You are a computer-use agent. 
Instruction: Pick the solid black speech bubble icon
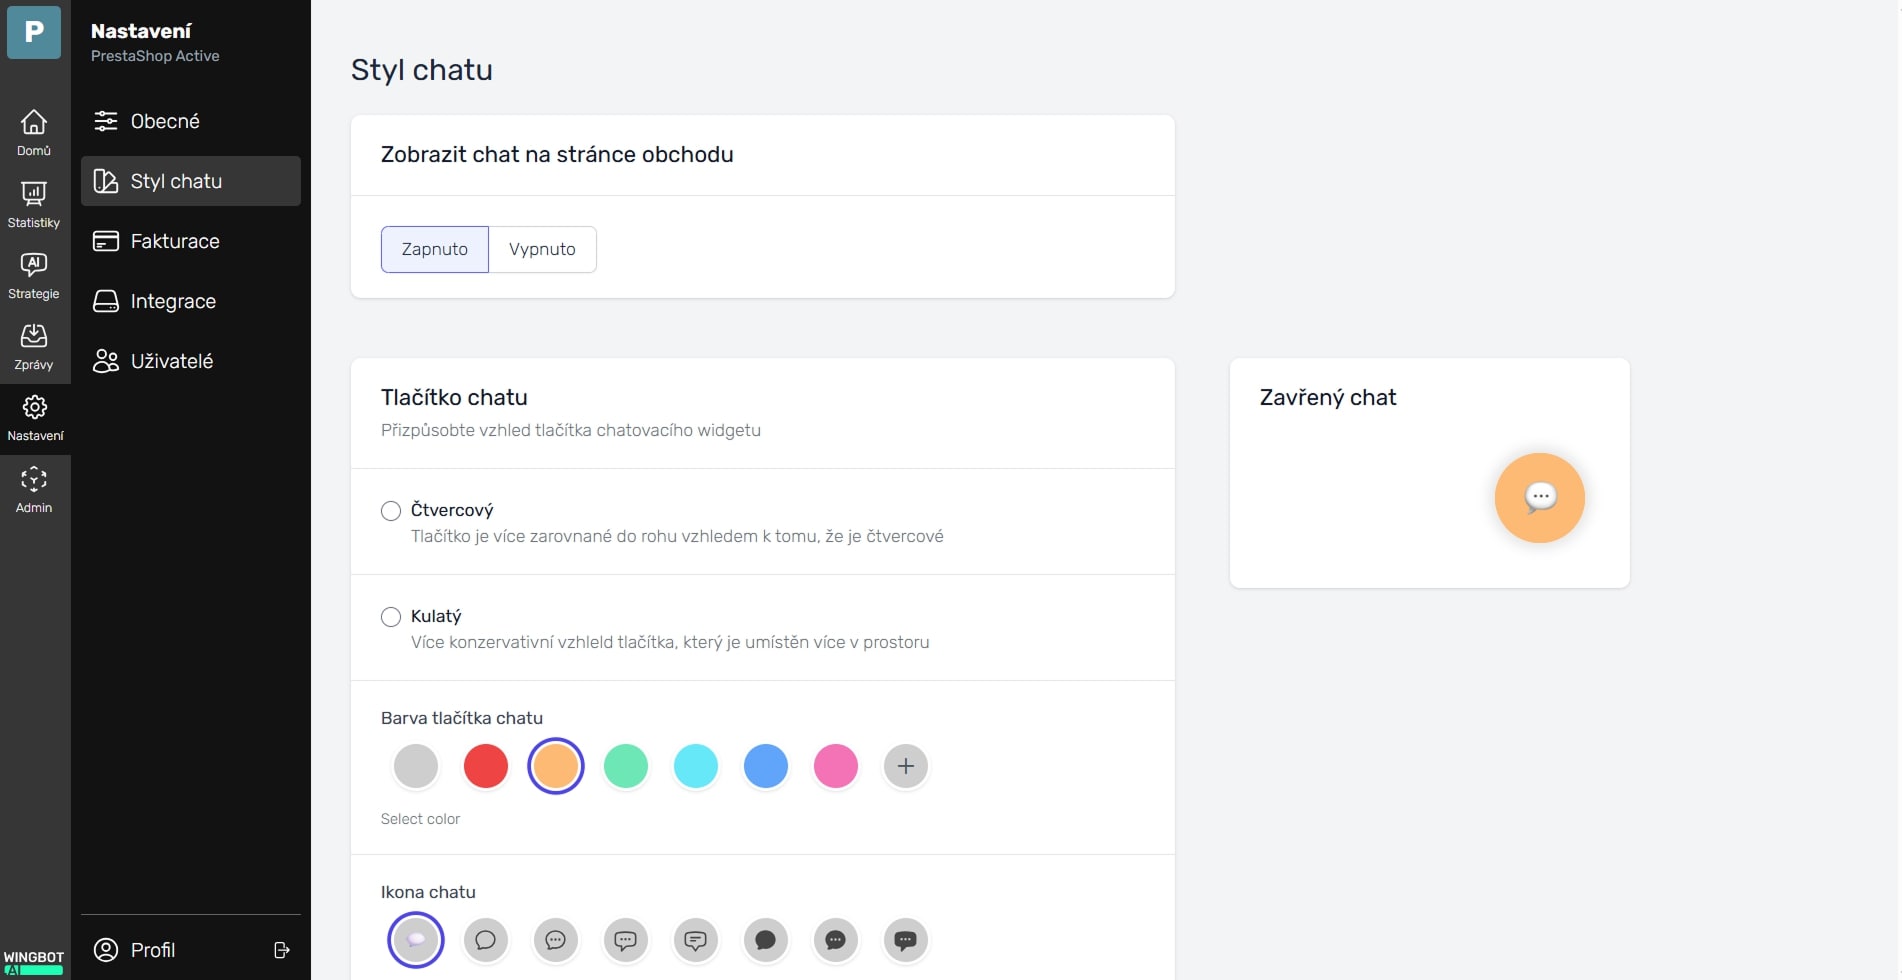pyautogui.click(x=766, y=940)
